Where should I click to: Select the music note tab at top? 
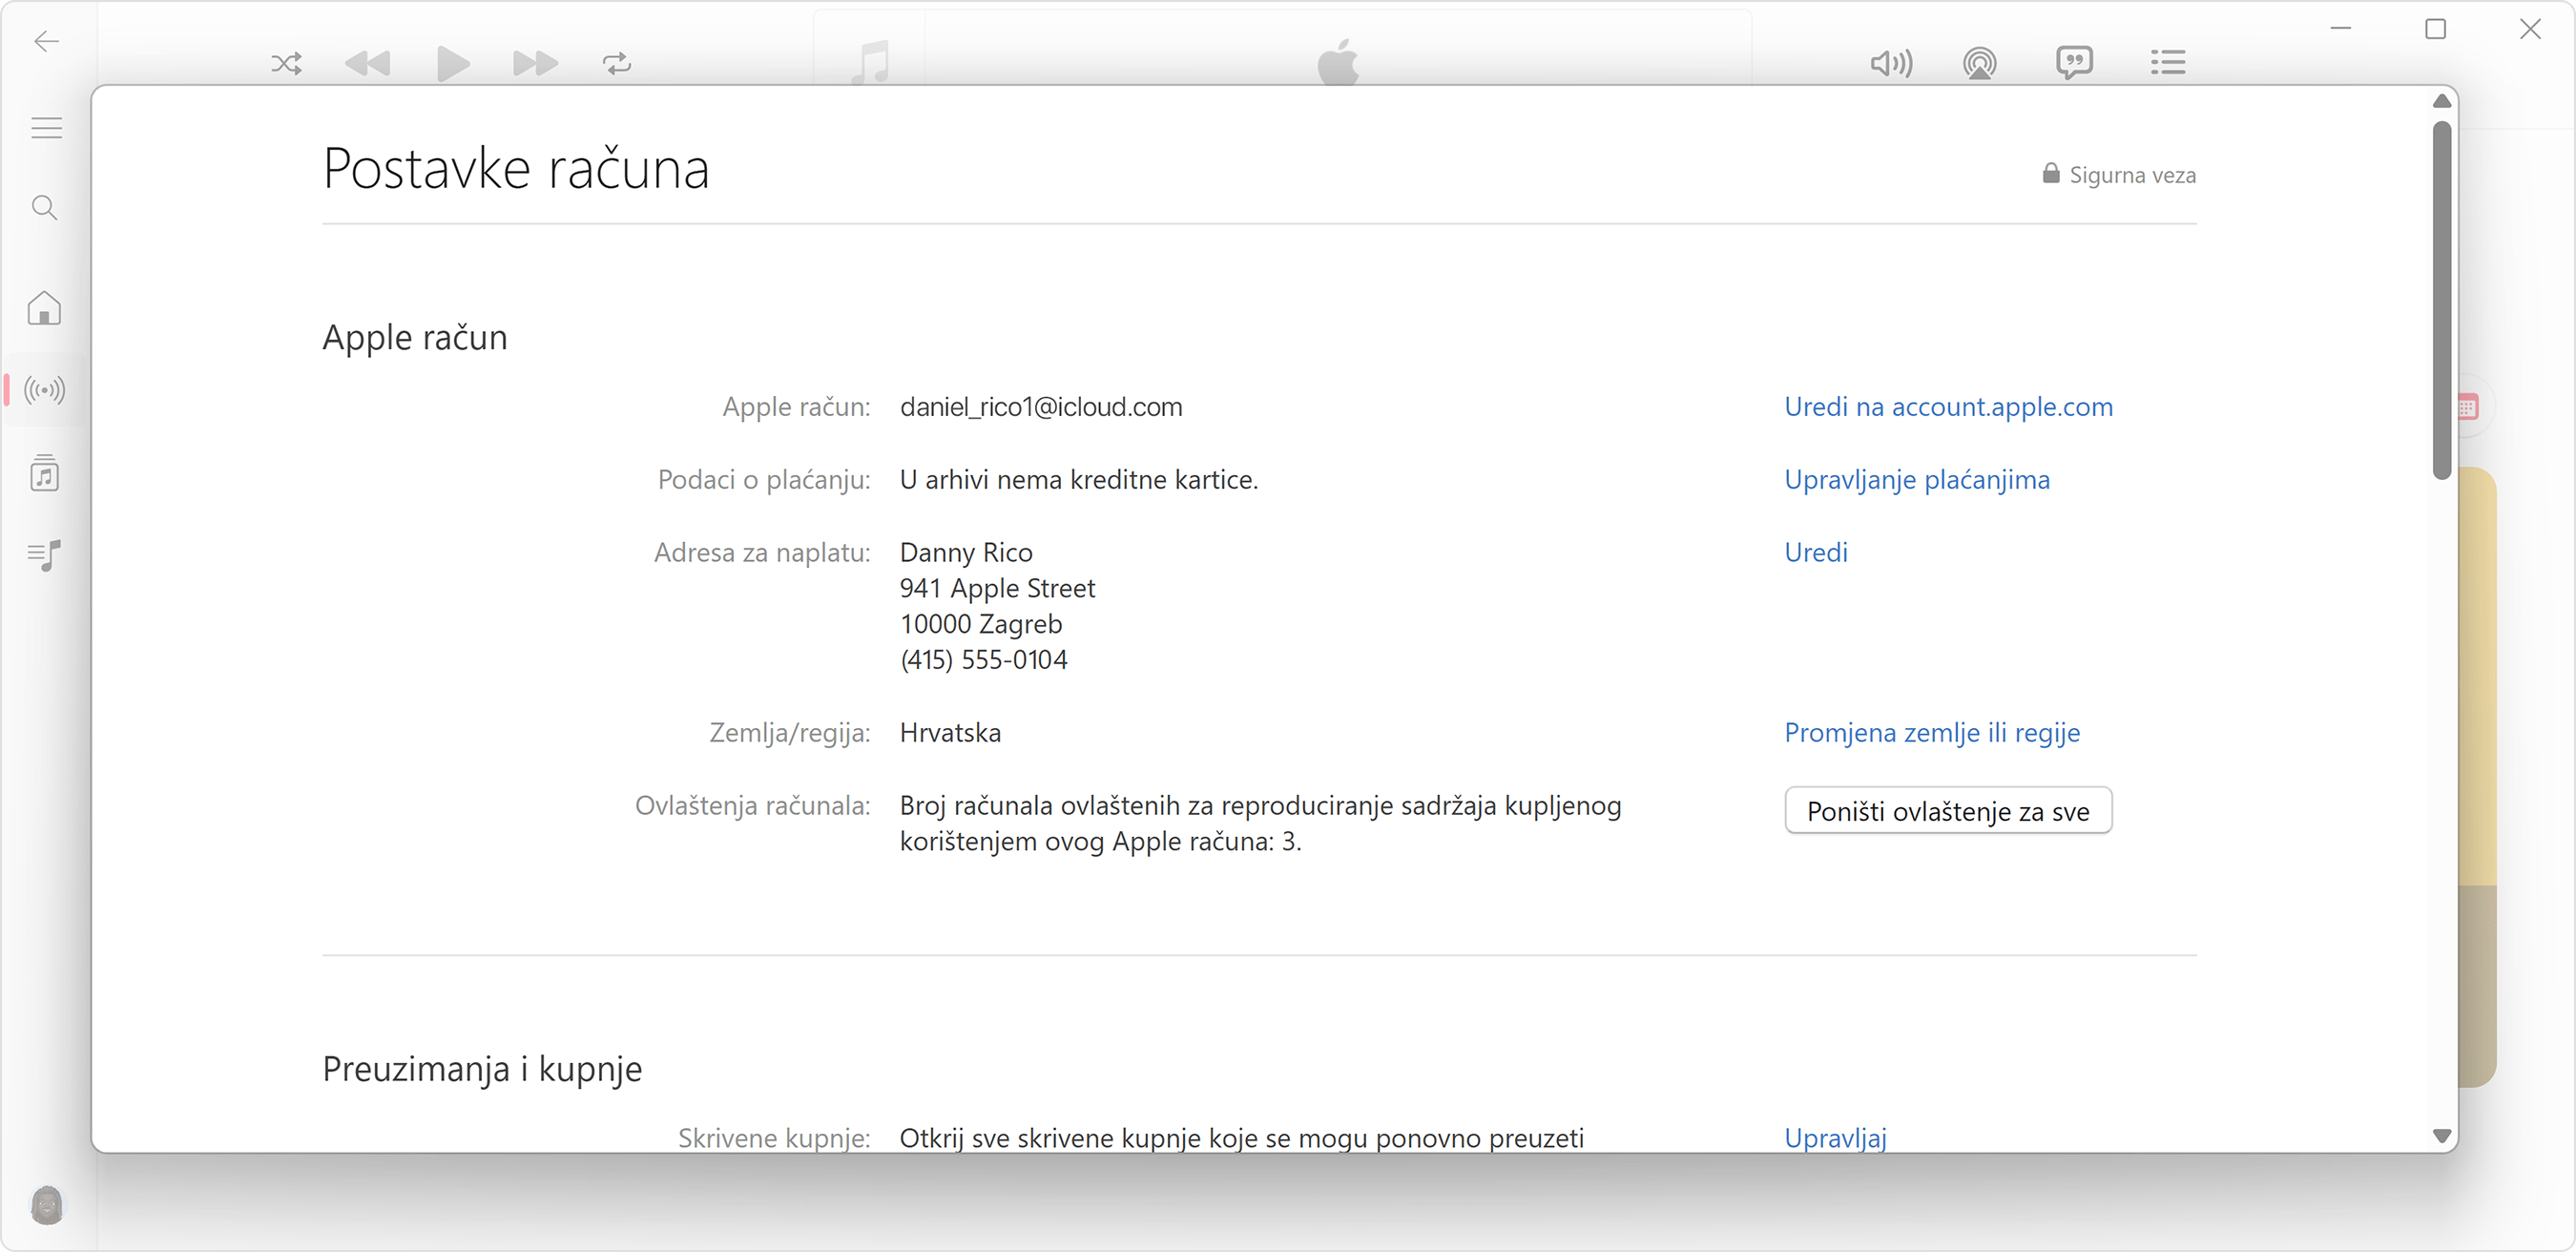871,61
